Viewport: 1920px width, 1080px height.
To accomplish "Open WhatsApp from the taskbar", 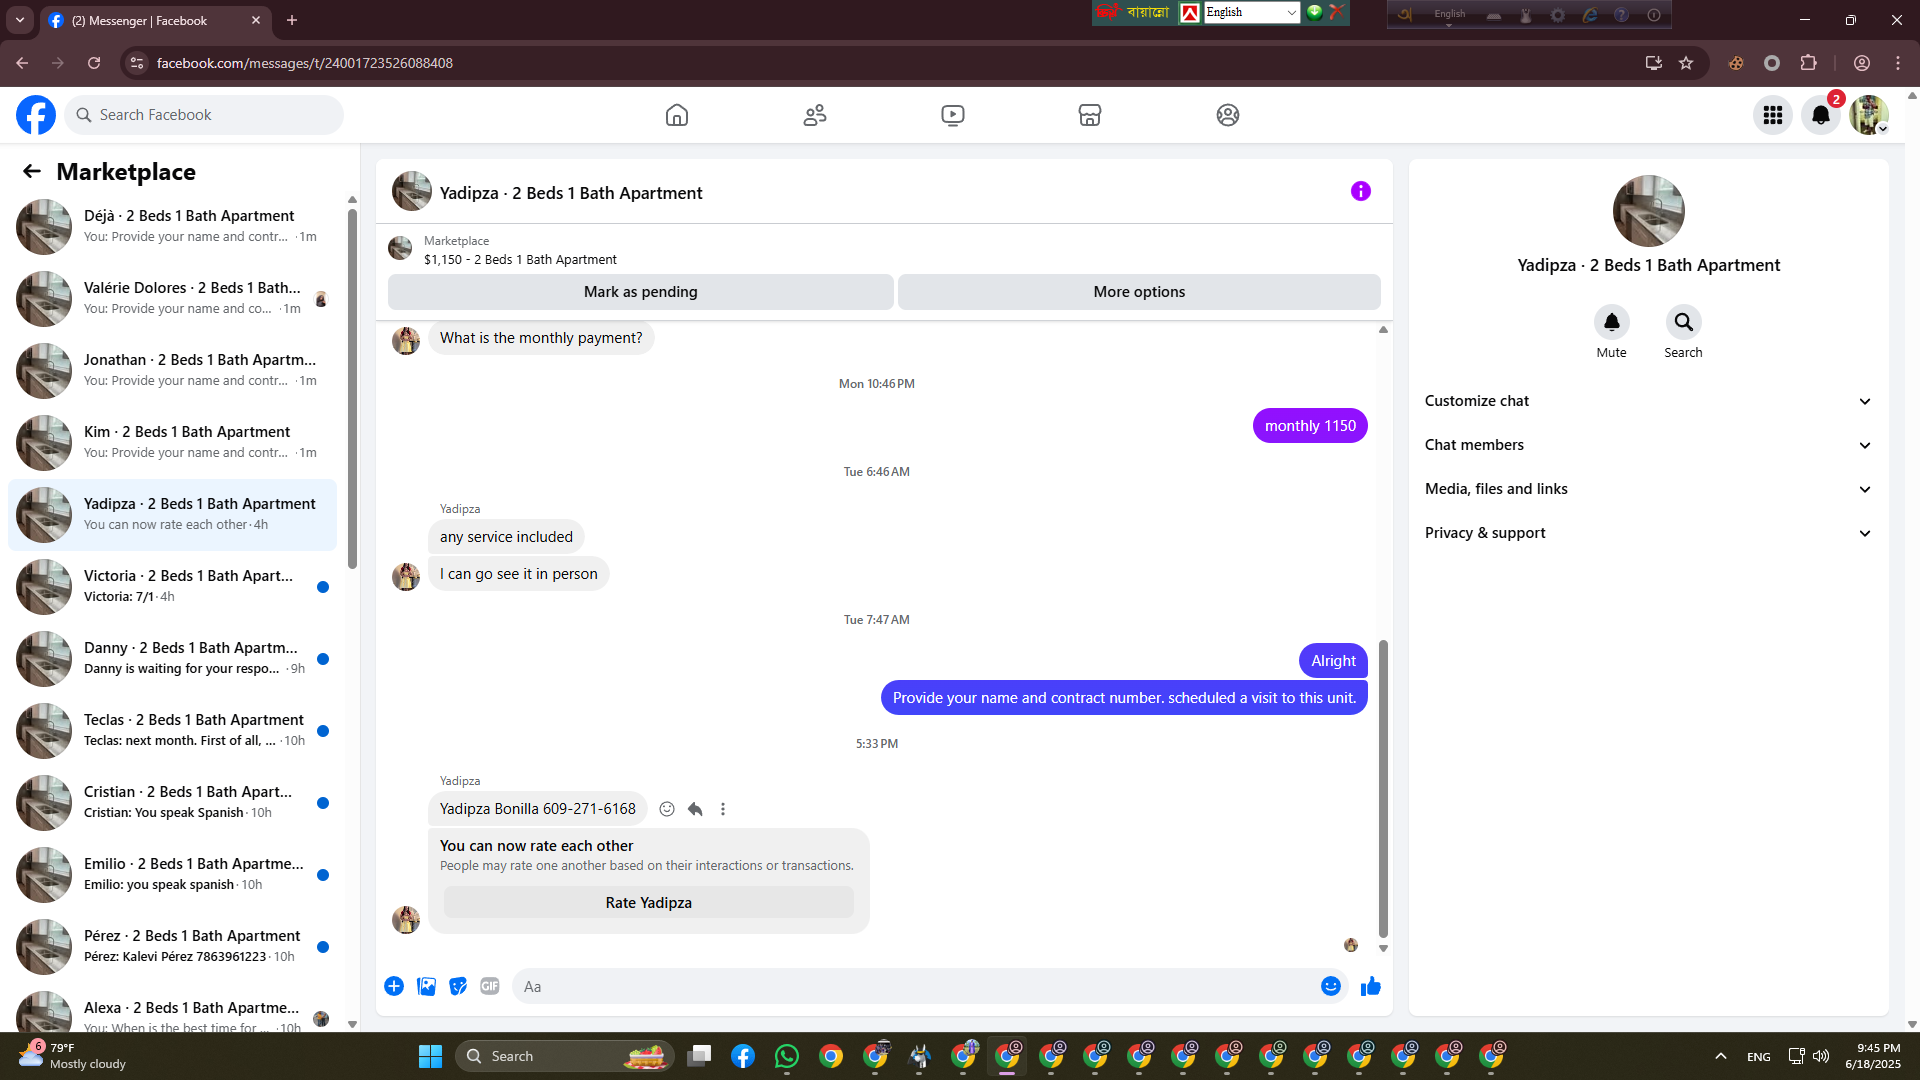I will click(787, 1056).
